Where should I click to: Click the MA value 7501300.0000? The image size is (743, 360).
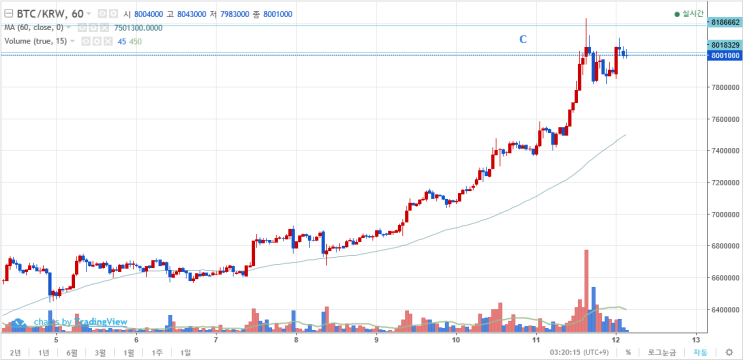pyautogui.click(x=138, y=28)
